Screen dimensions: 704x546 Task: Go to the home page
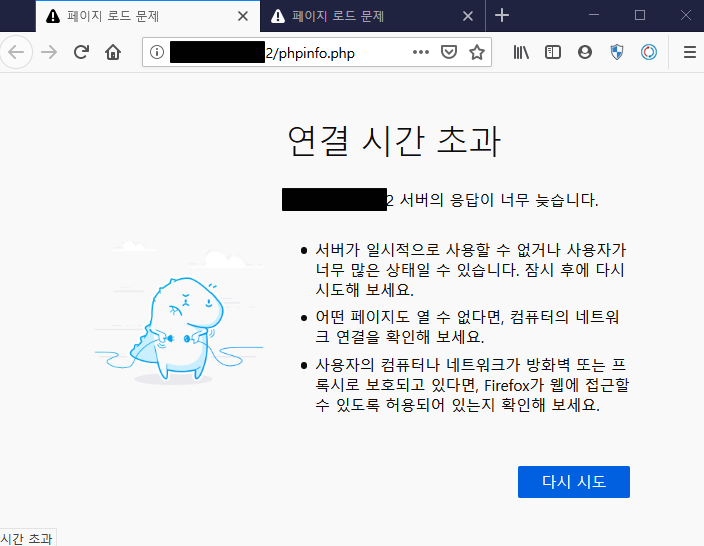coord(113,53)
